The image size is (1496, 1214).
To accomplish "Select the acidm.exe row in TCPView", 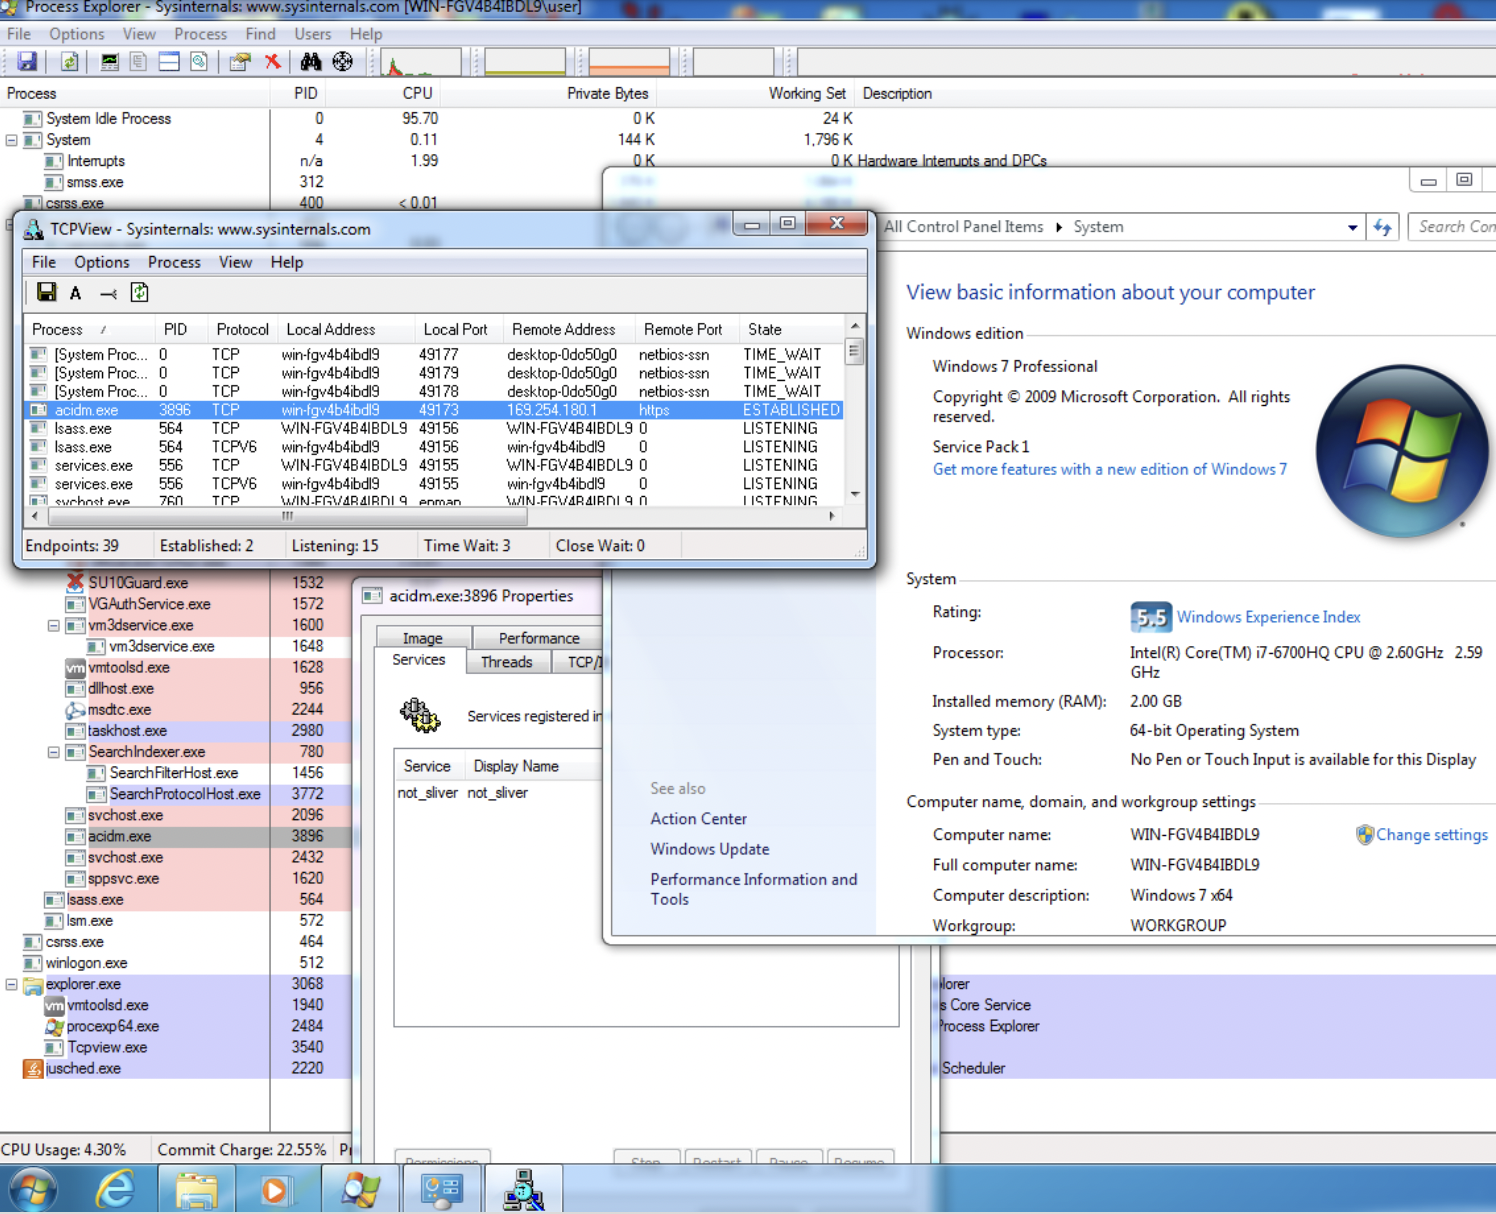I will [x=433, y=410].
